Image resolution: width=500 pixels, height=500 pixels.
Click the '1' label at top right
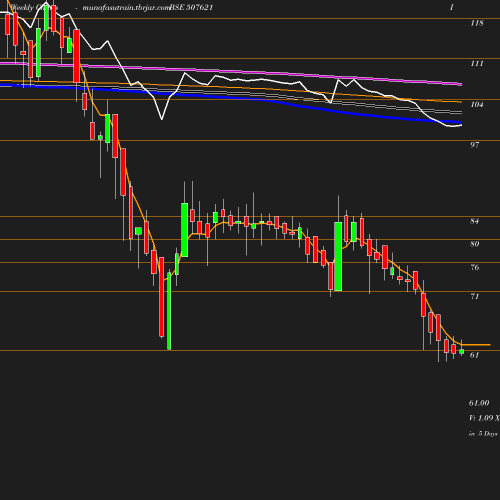(452, 7)
